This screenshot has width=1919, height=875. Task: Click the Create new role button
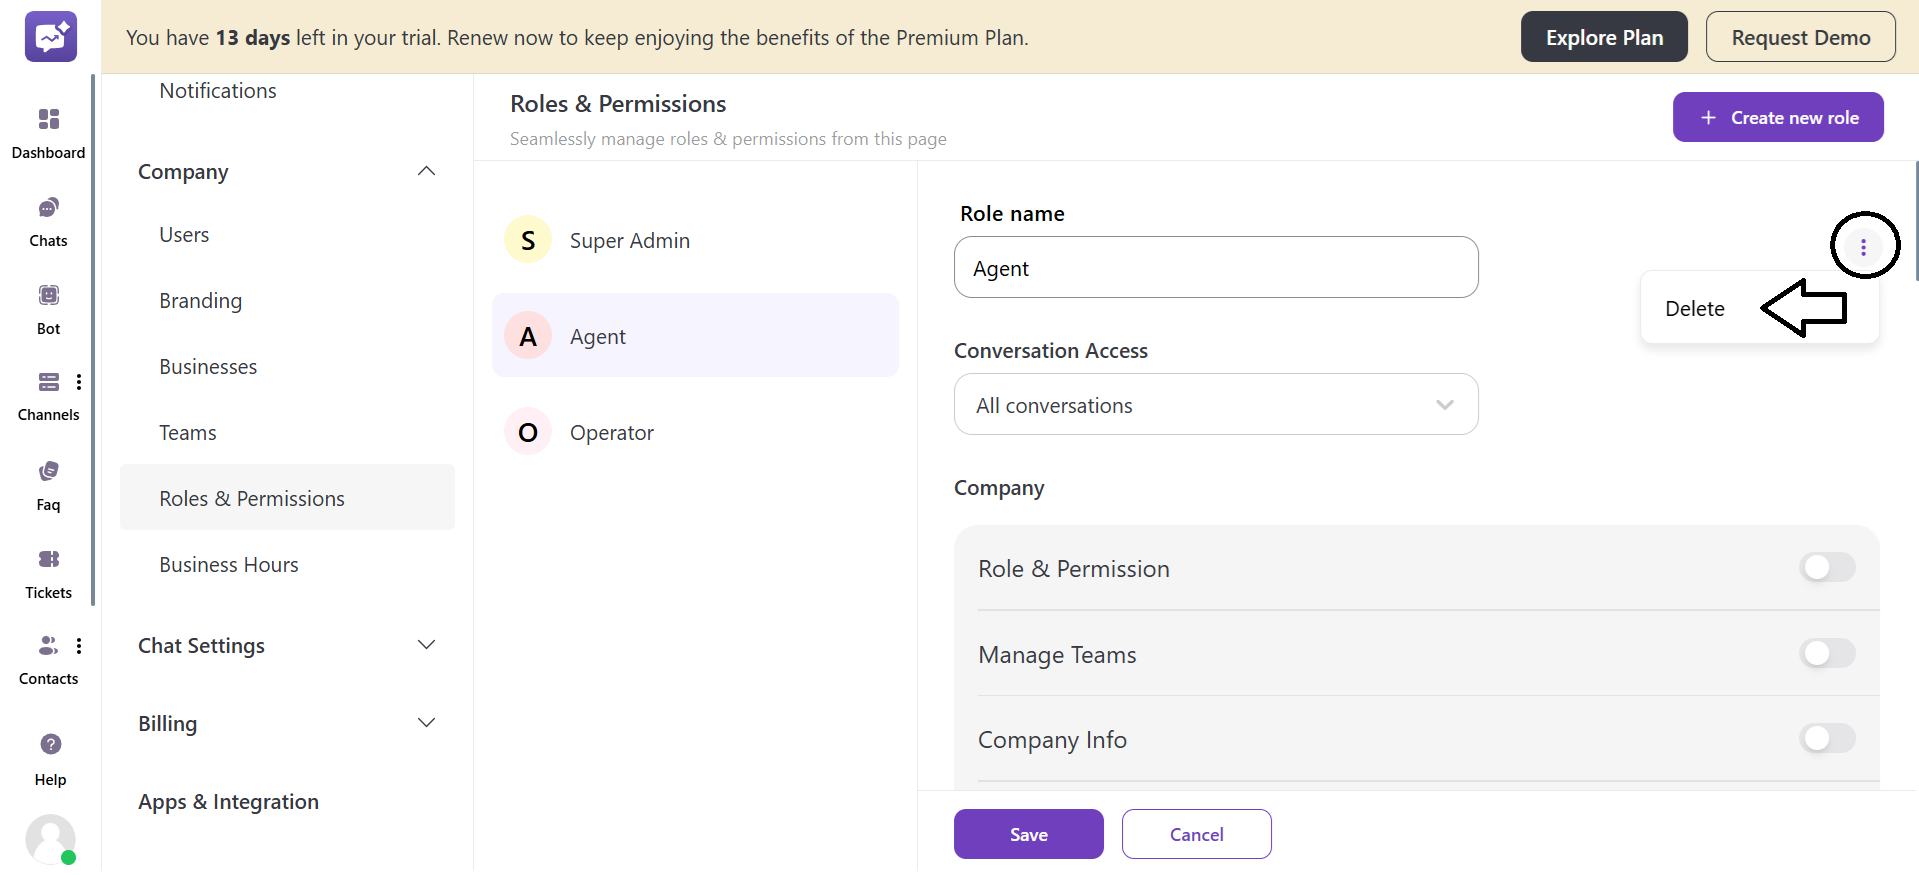1777,118
